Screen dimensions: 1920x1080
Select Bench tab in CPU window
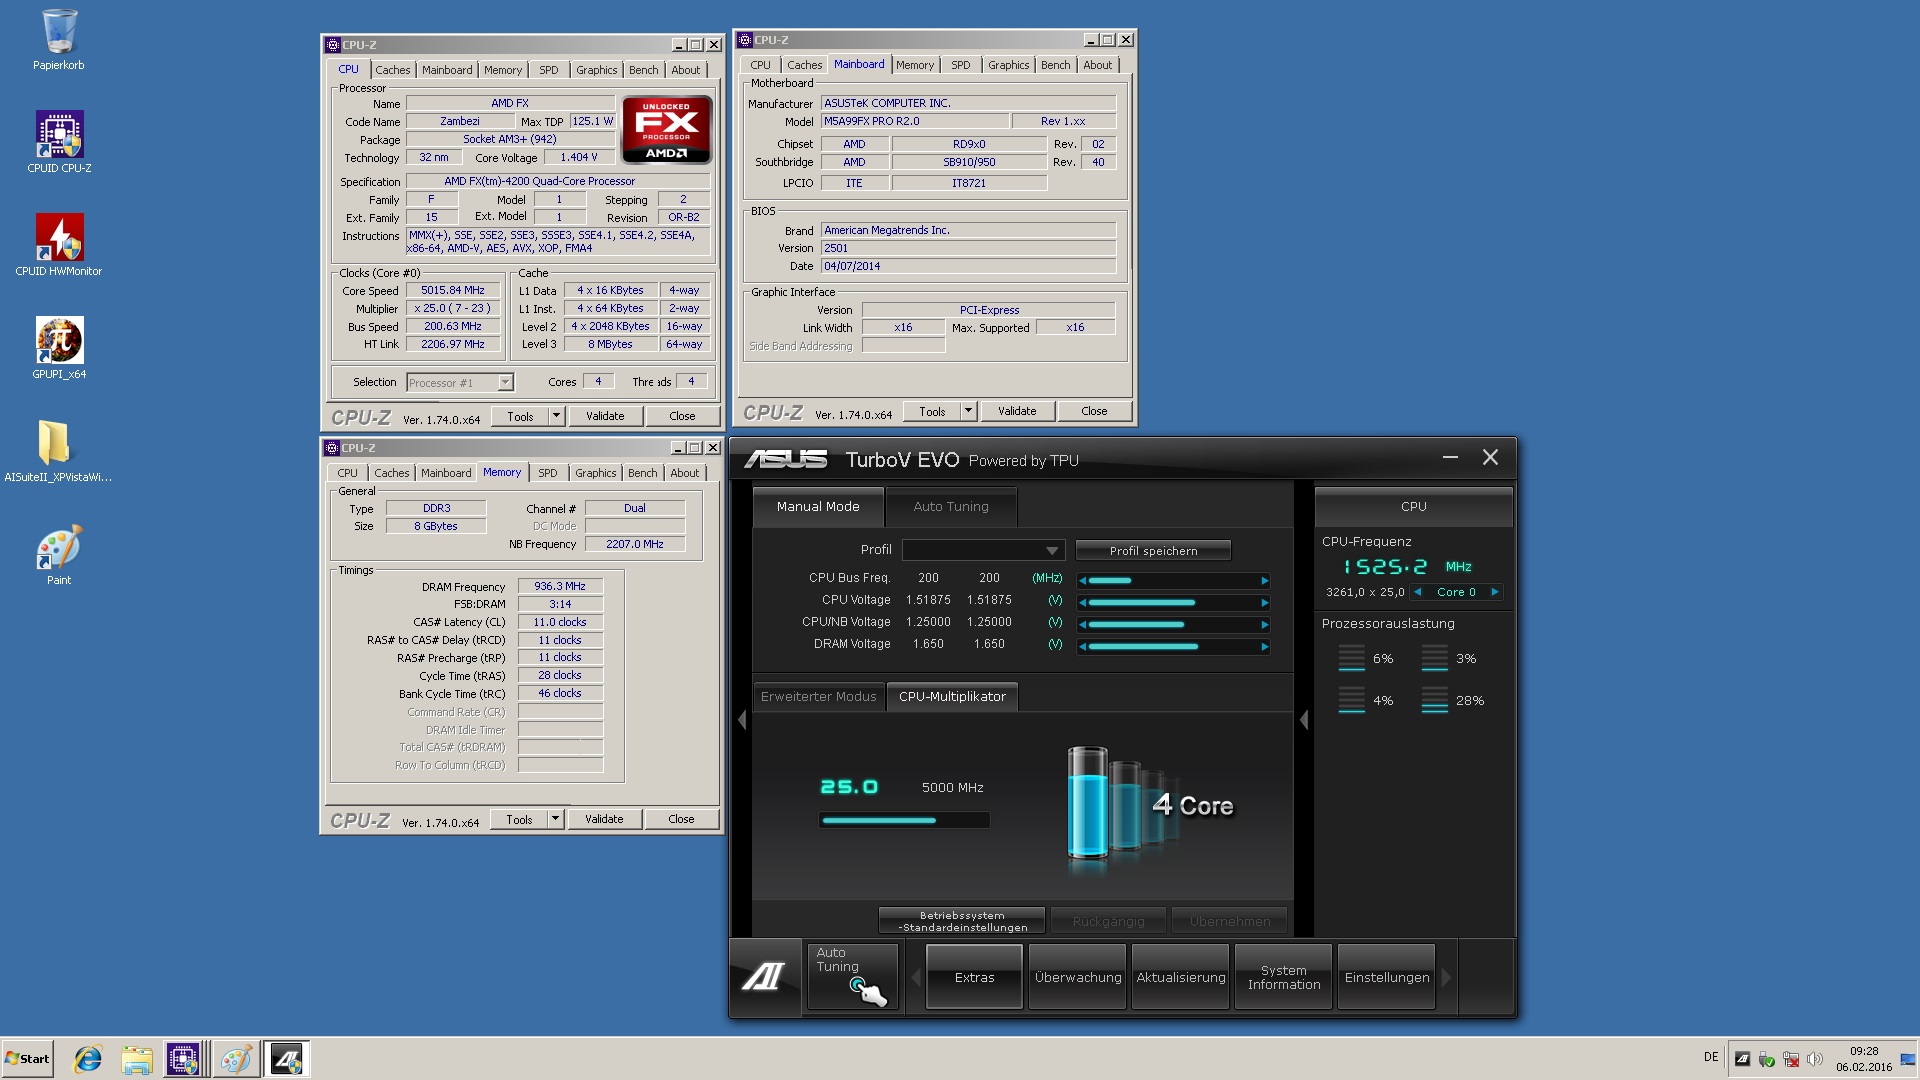643,70
